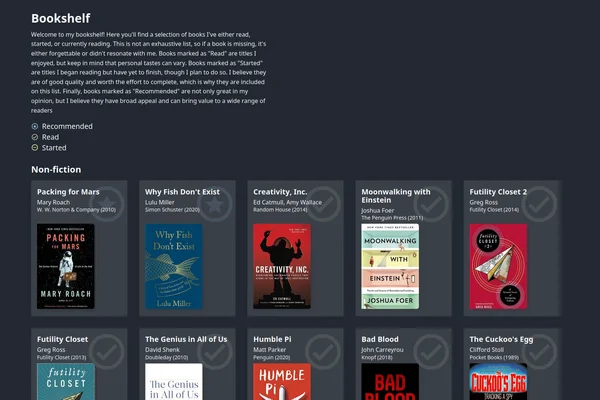Click the Recommended star legend icon
The width and height of the screenshot is (600, 400).
(x=35, y=127)
